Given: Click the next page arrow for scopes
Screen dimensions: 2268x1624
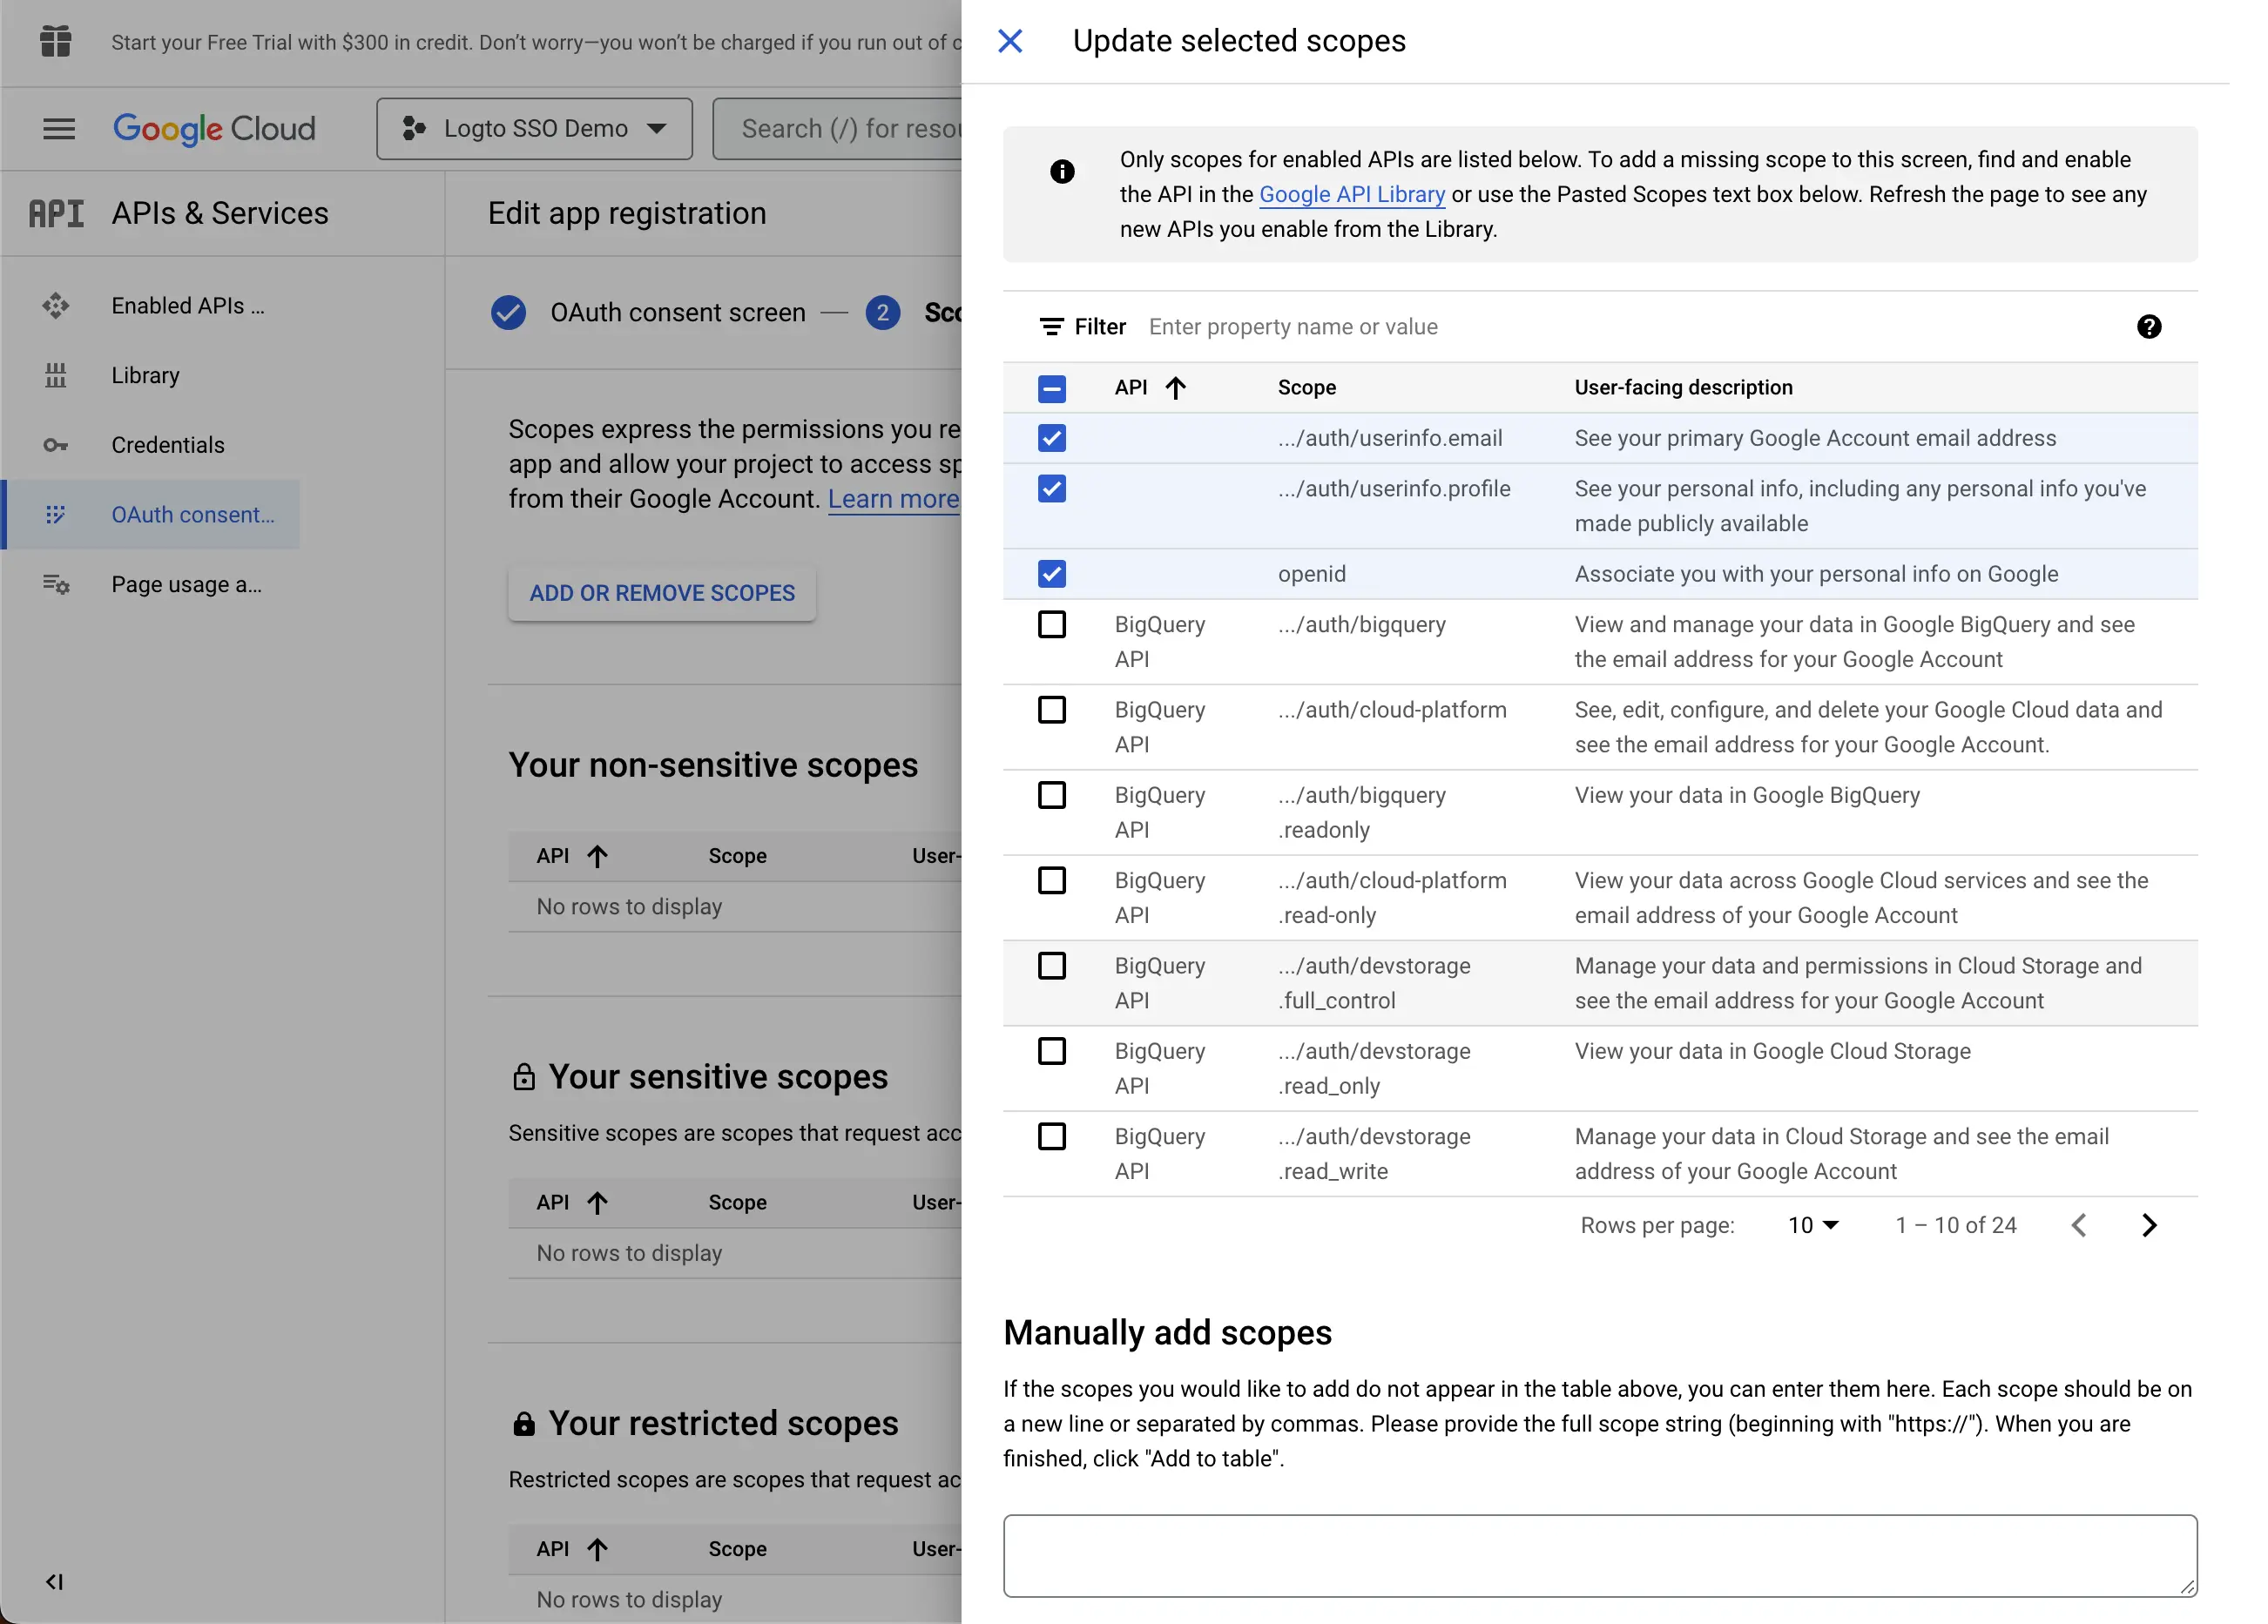Looking at the screenshot, I should tap(2152, 1225).
